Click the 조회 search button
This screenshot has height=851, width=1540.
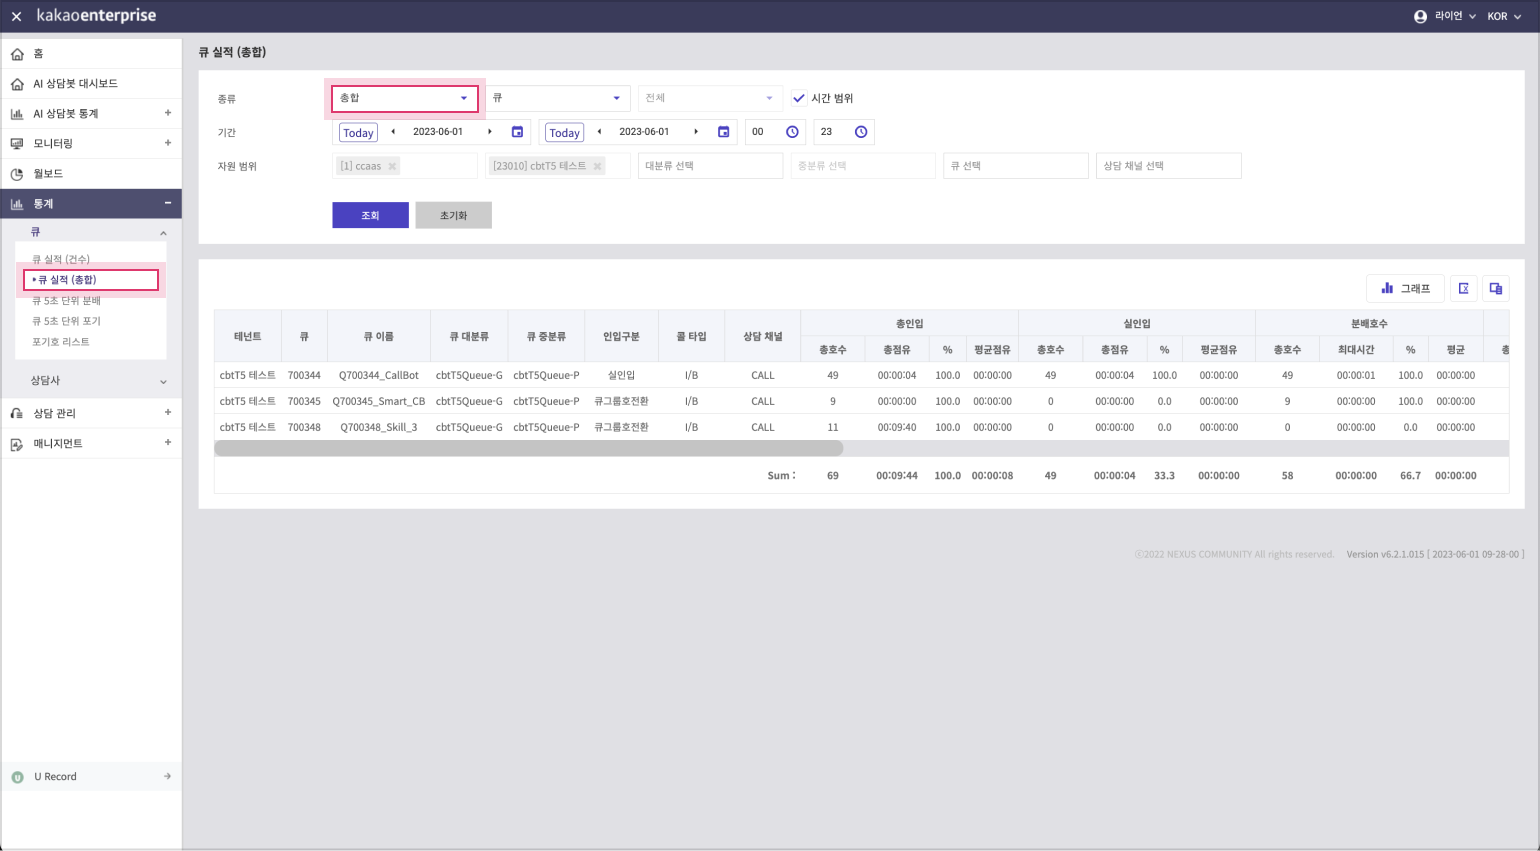370,215
